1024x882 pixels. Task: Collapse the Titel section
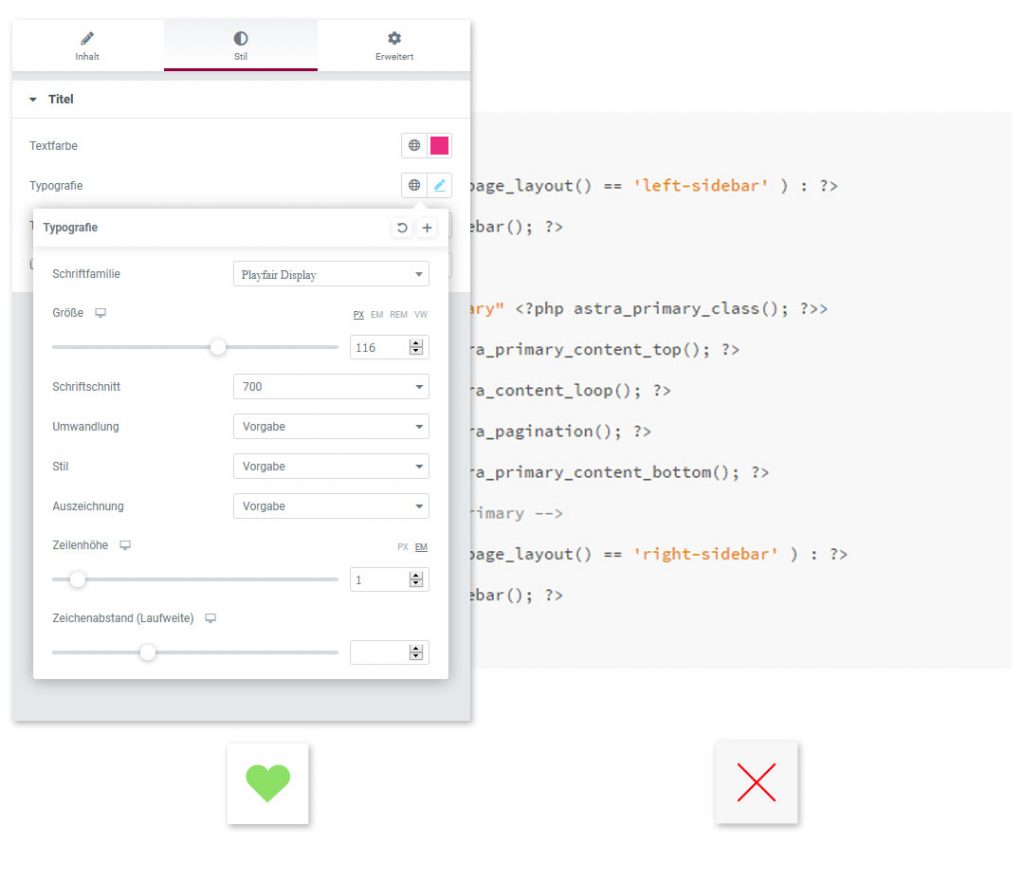[52, 99]
